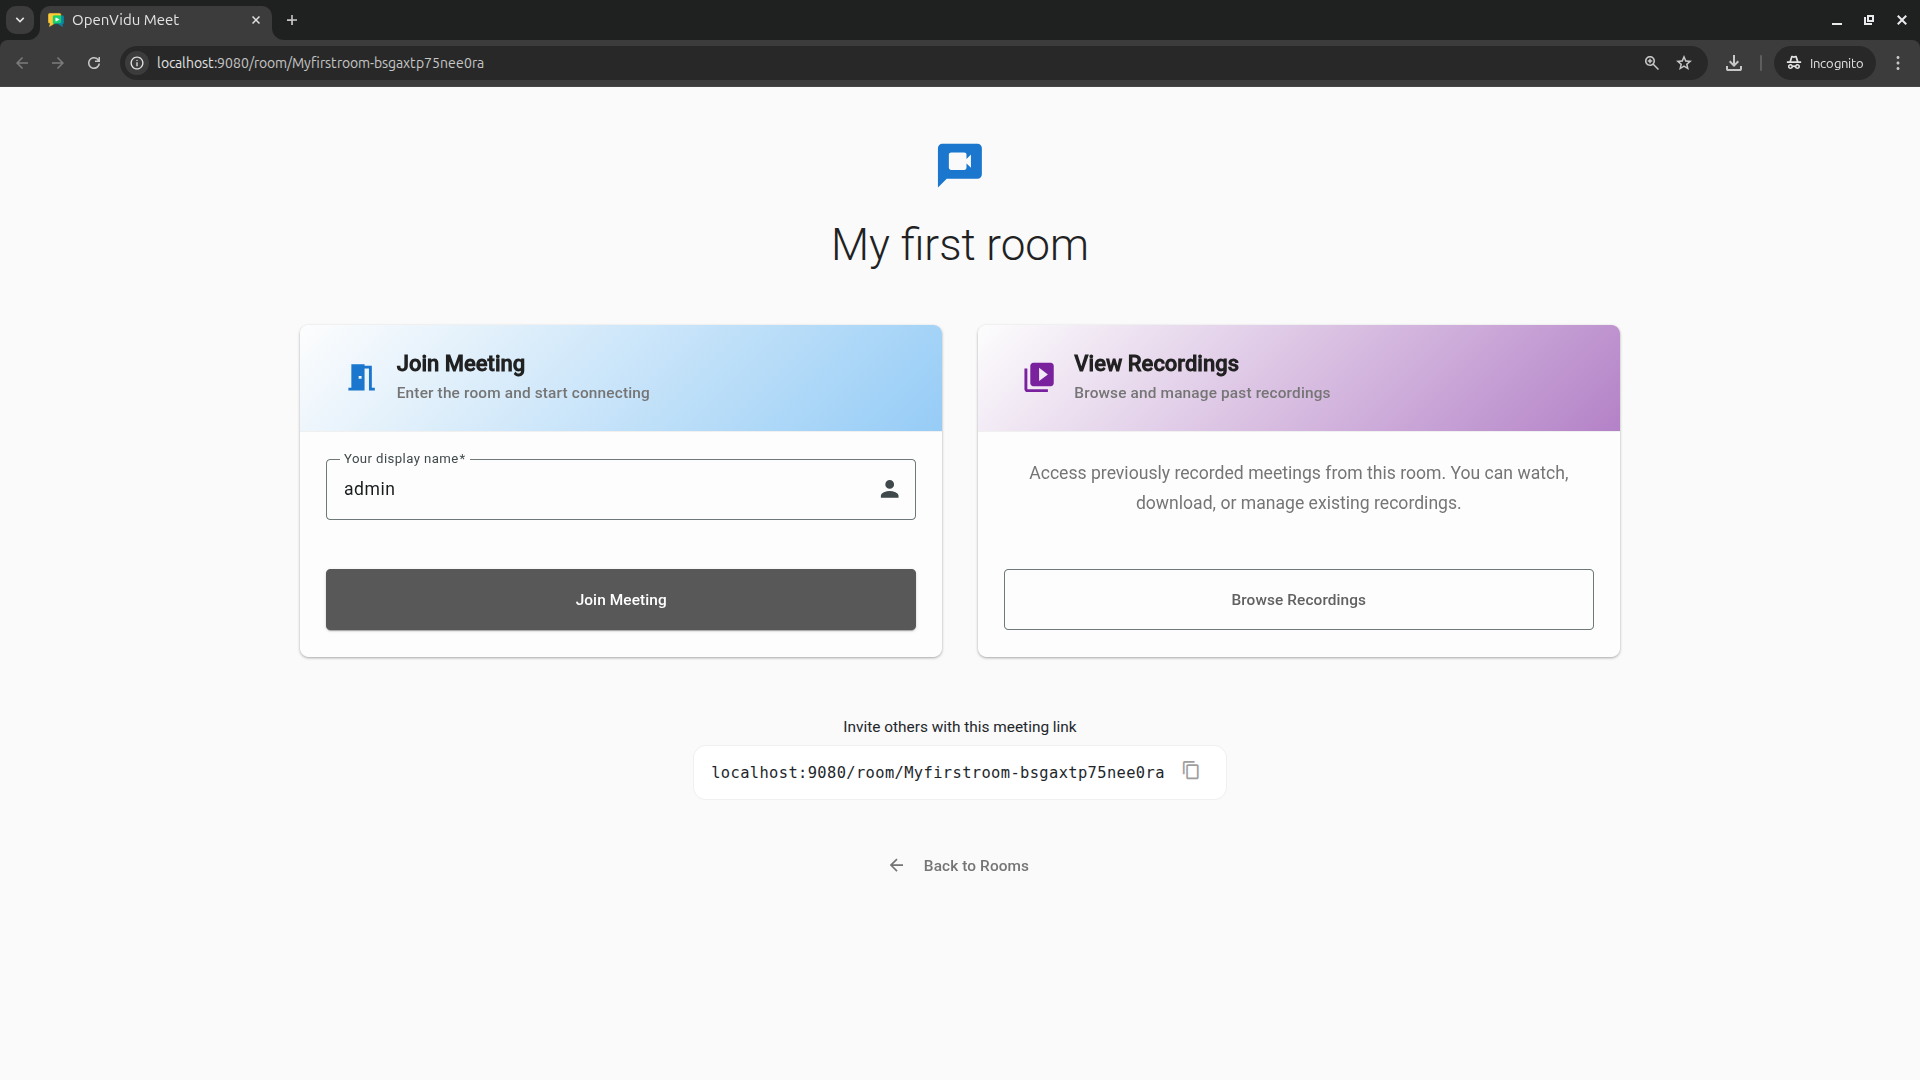Image resolution: width=1920 pixels, height=1080 pixels.
Task: Open the browser zoom magnifier icon
Action: click(1651, 63)
